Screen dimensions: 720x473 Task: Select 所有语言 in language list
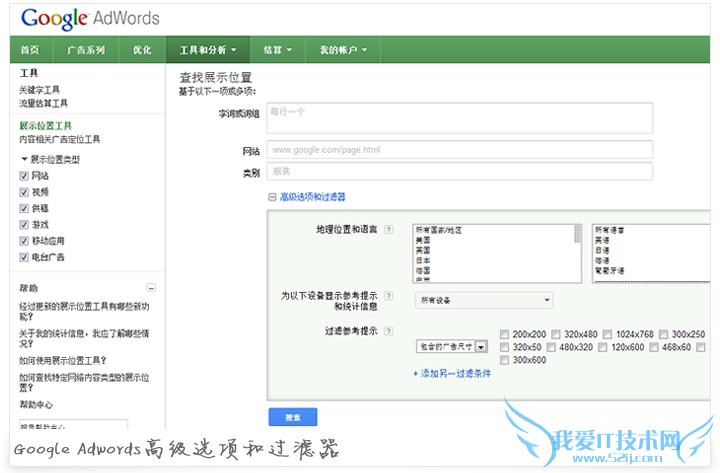tap(609, 230)
